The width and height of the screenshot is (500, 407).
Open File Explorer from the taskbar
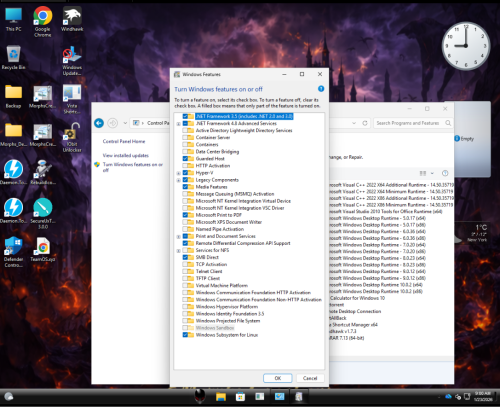click(221, 396)
